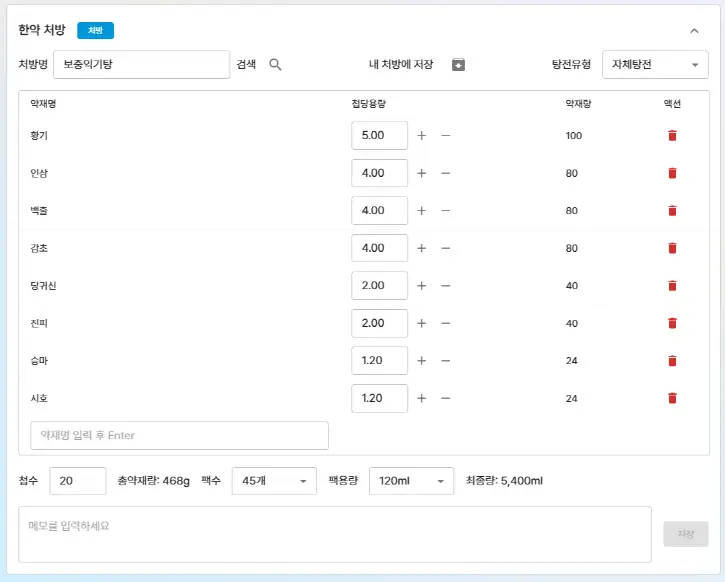725x582 pixels.
Task: Increase 당귀신 dosage with plus button
Action: pos(421,286)
